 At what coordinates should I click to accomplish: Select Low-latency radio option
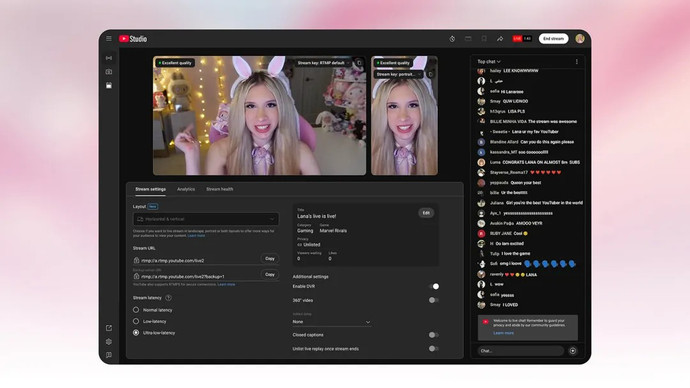(x=136, y=321)
